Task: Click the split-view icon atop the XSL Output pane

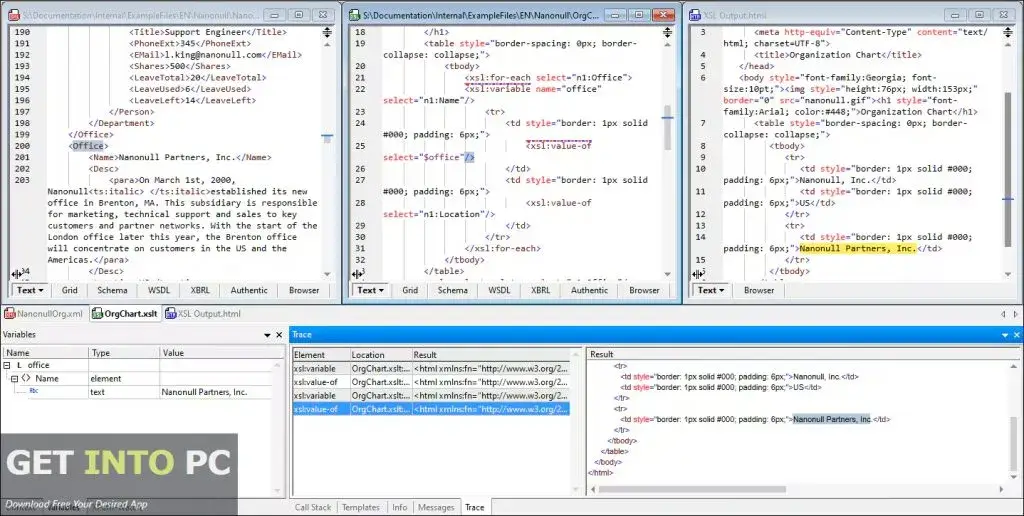Action: coord(1008,33)
